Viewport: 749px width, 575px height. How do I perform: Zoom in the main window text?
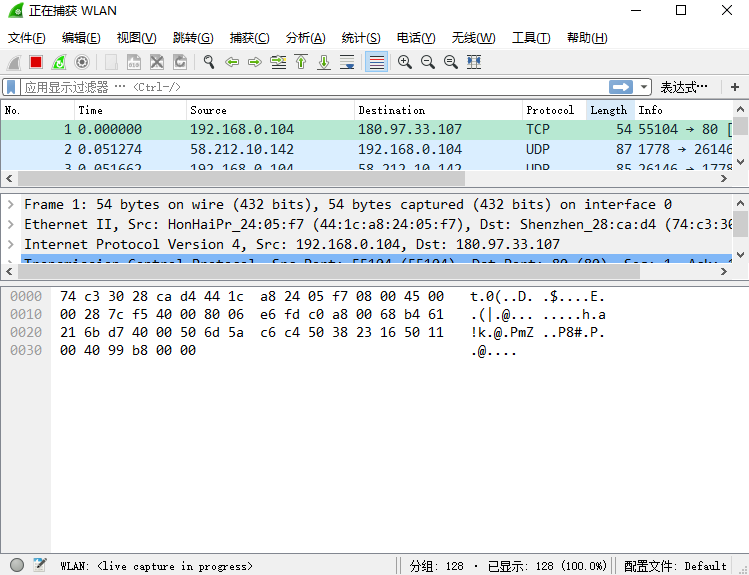405,62
